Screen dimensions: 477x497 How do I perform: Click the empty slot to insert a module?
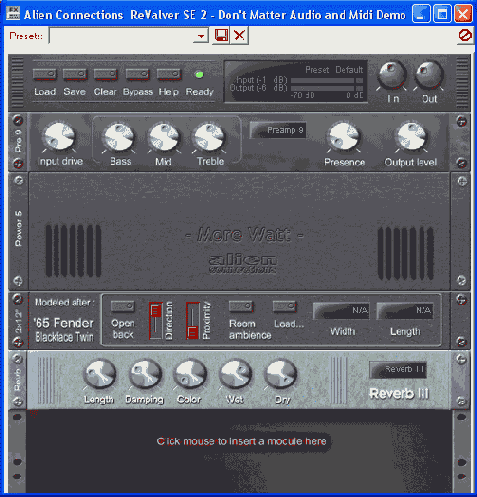pyautogui.click(x=241, y=442)
